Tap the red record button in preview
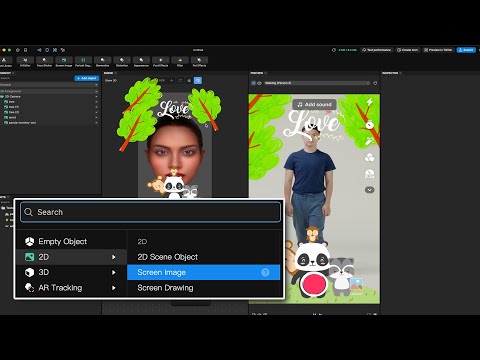Image resolution: width=480 pixels, height=360 pixels. 314,284
